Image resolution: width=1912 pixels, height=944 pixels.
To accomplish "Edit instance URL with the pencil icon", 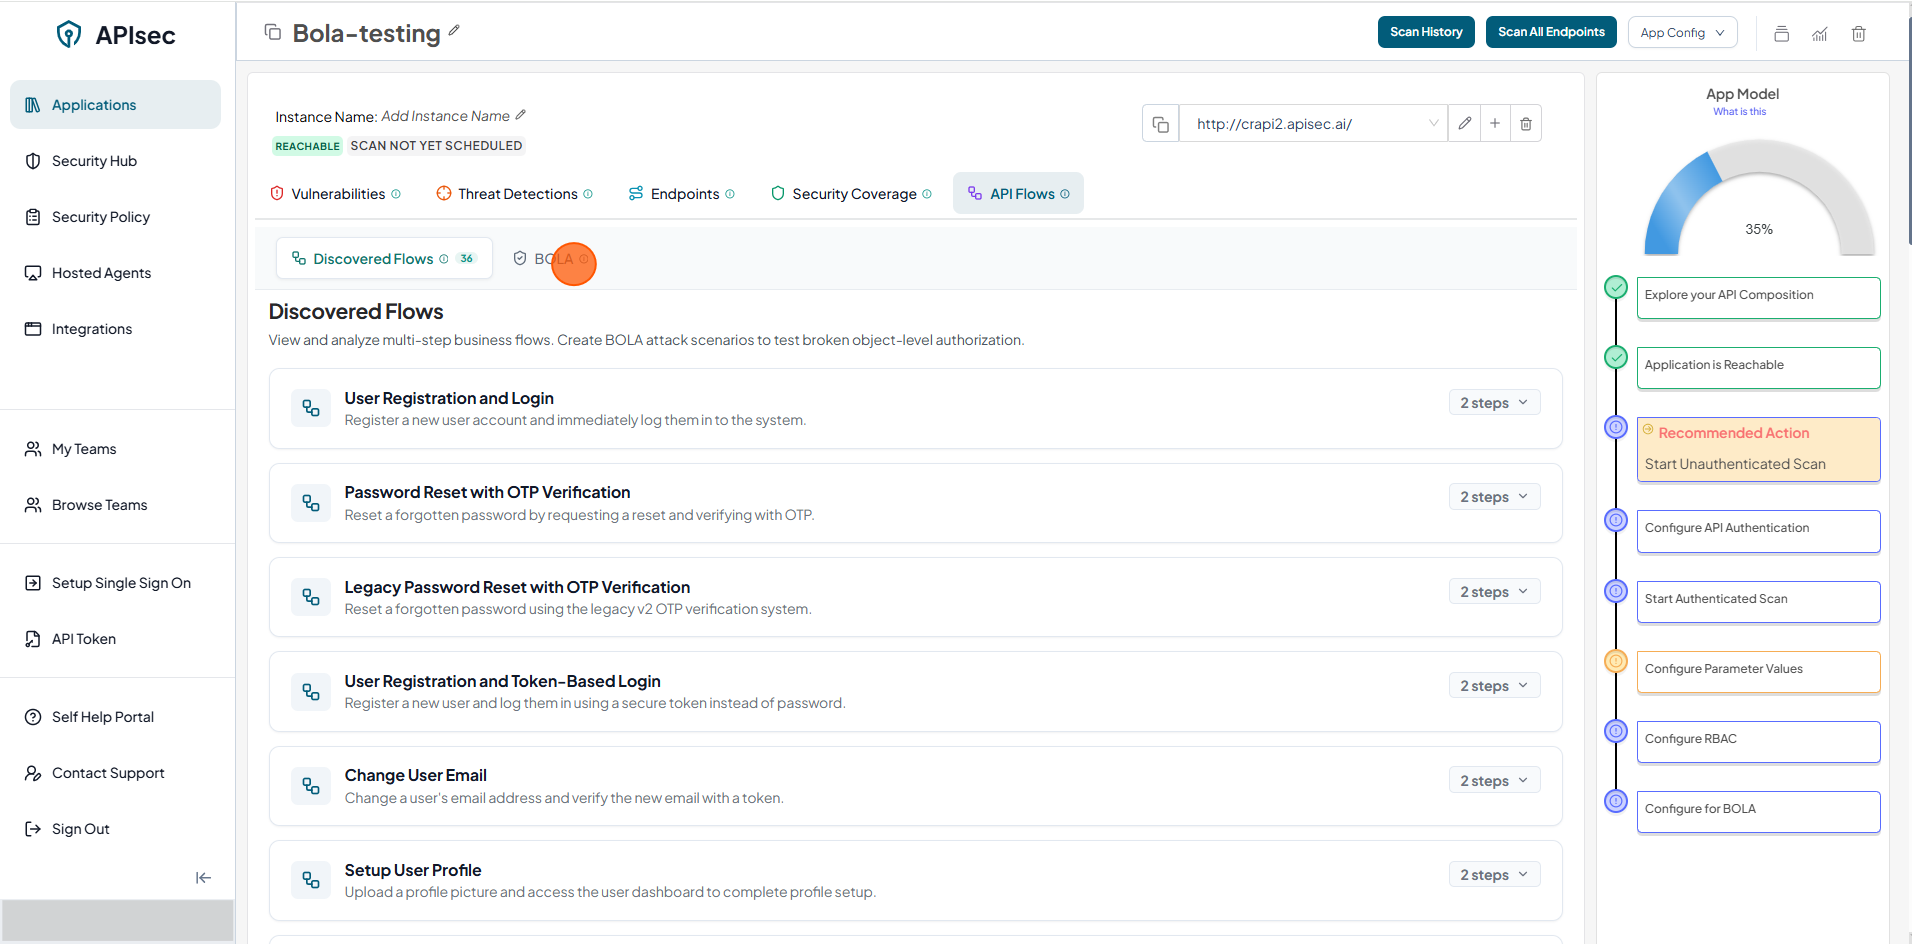I will coord(1464,124).
